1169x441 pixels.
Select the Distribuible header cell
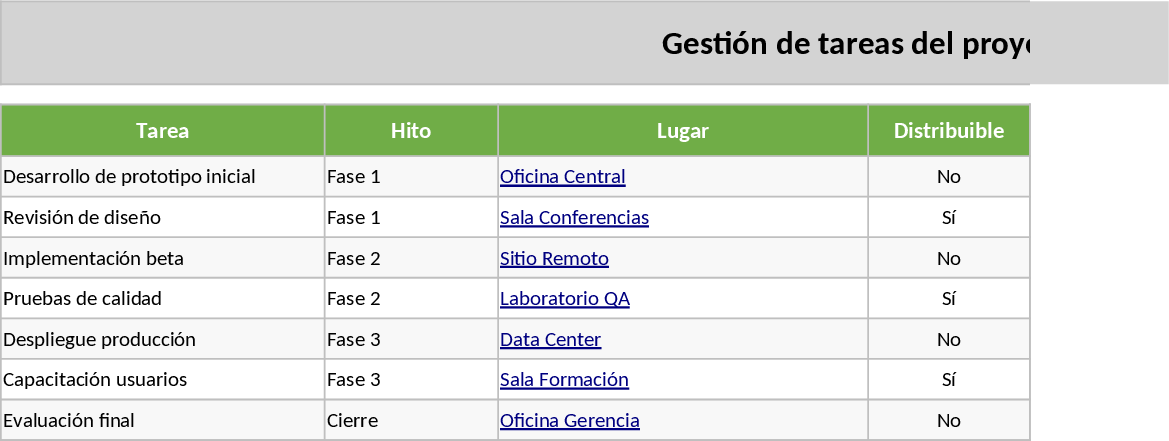pos(948,131)
